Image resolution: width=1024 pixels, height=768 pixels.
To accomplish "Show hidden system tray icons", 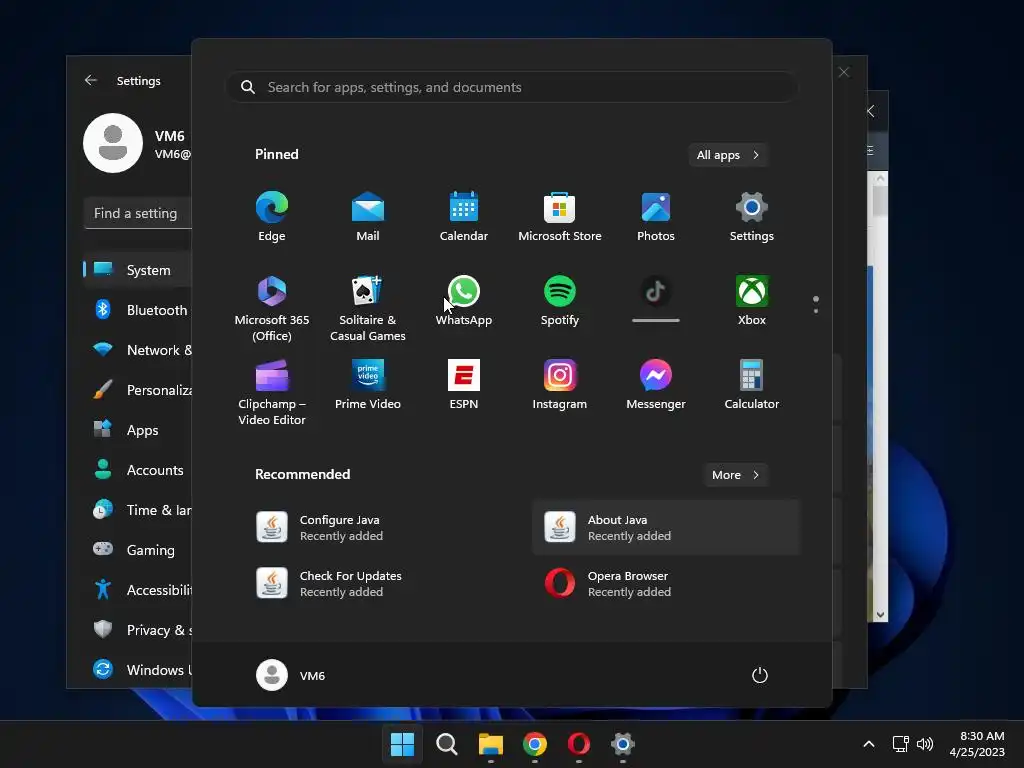I will [x=869, y=744].
